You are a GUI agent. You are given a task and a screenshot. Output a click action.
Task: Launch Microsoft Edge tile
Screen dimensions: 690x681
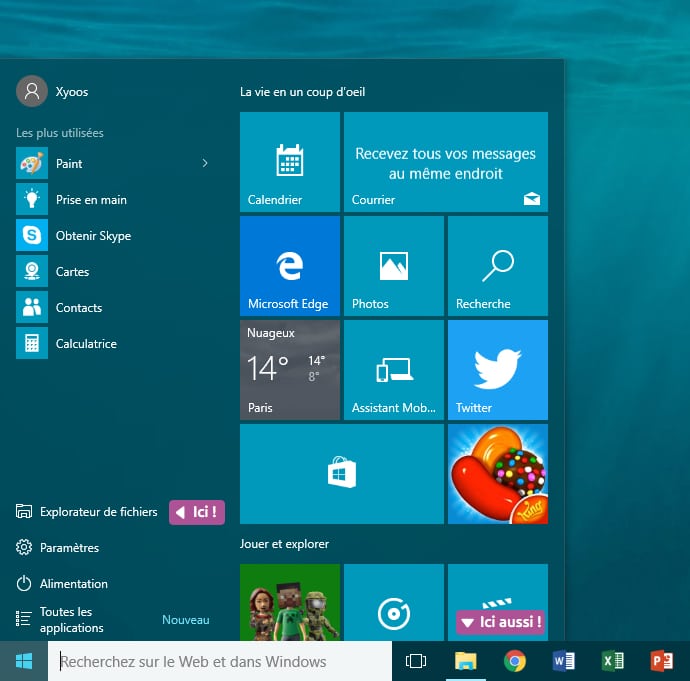290,266
